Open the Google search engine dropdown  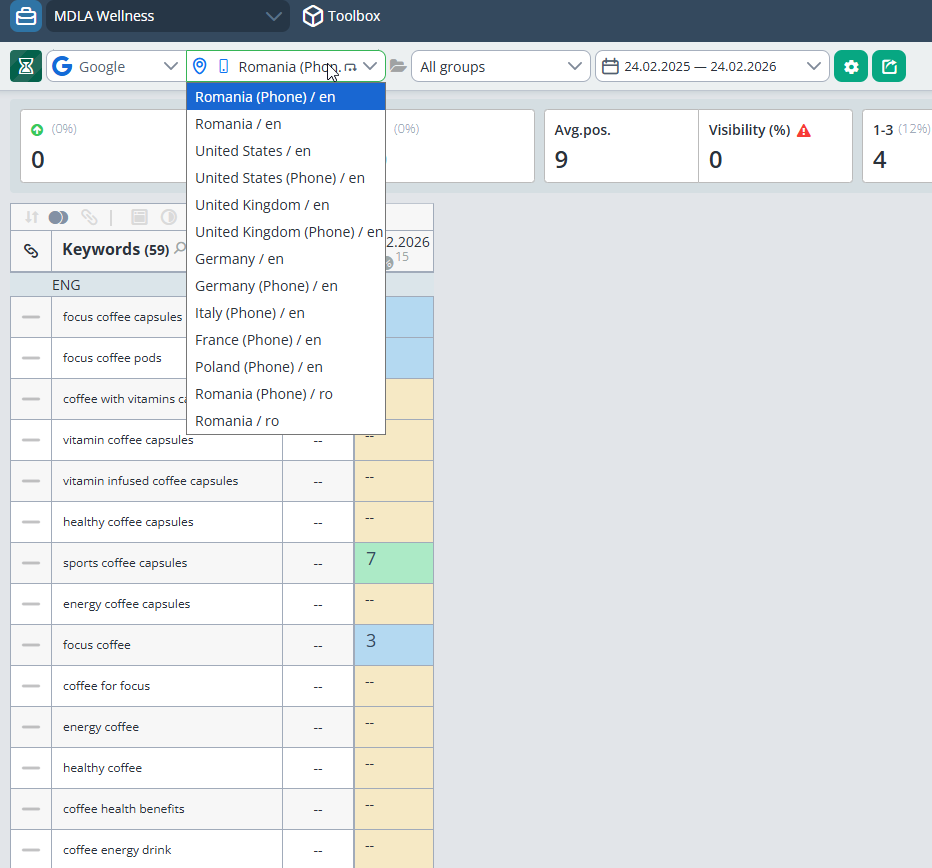115,66
